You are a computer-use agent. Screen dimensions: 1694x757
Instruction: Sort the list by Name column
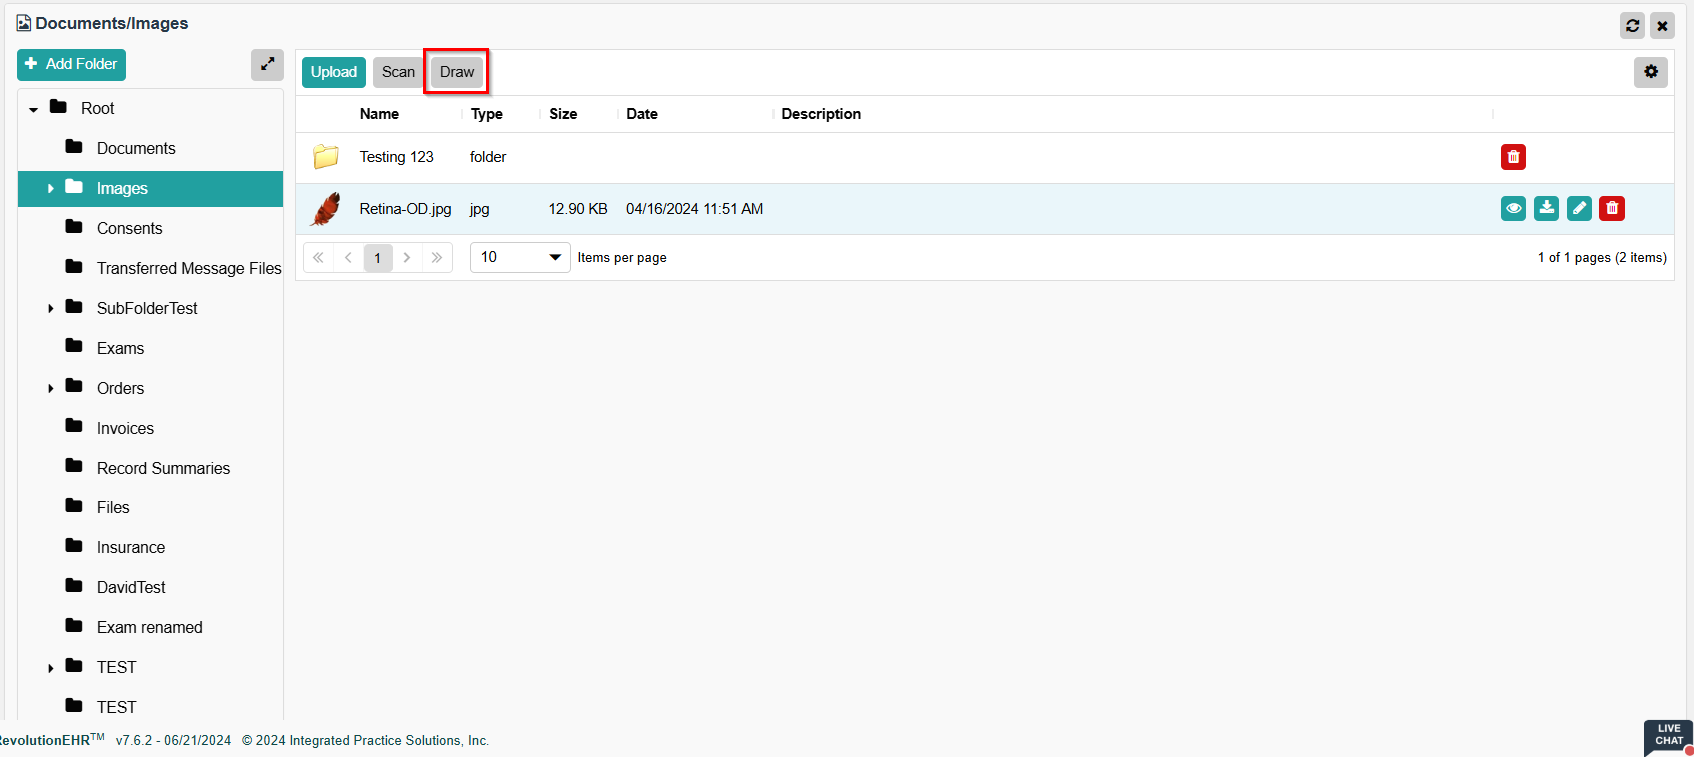(379, 114)
